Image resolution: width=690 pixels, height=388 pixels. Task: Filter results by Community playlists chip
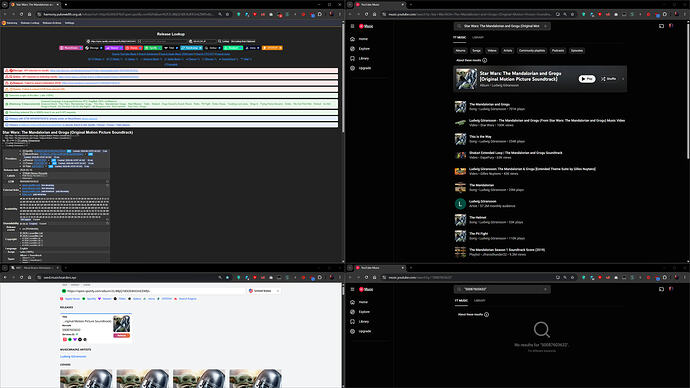pos(532,51)
